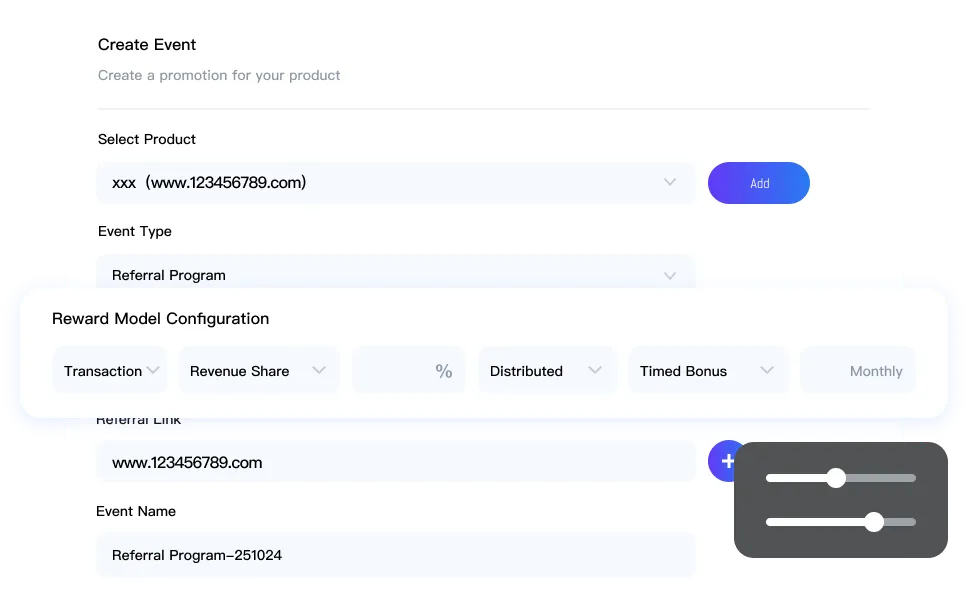Click the Event Name input containing Referral Program-251024
968x616 pixels.
click(395, 555)
